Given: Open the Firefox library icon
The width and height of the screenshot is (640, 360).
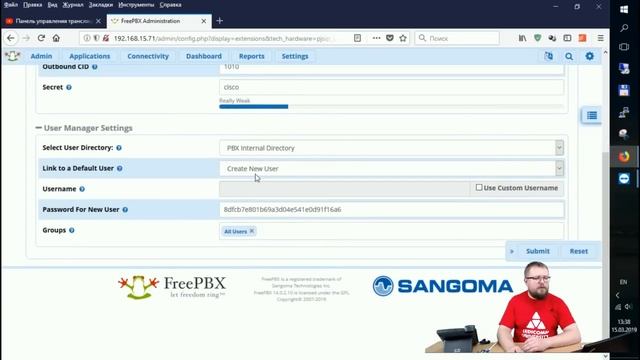Looking at the screenshot, I should [x=522, y=38].
